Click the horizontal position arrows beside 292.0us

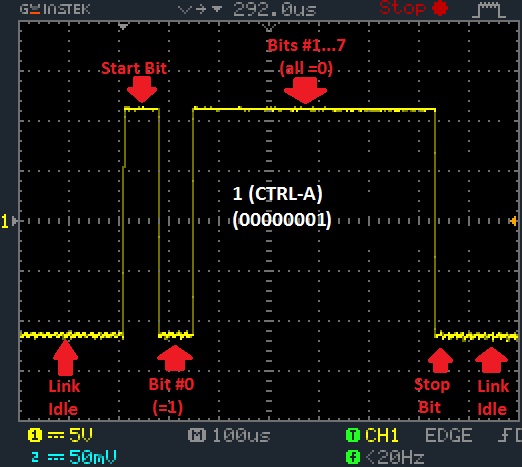[200, 9]
